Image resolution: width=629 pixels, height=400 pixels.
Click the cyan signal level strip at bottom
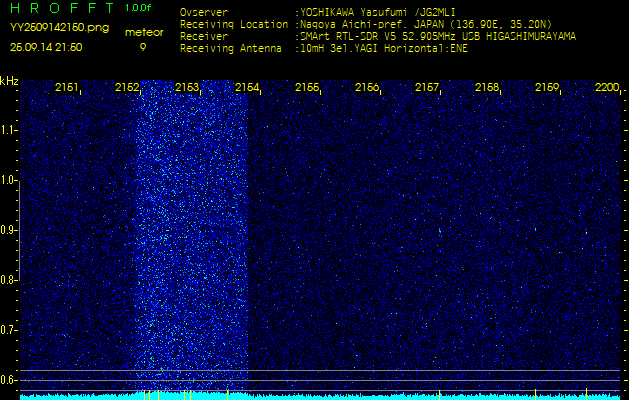320,397
